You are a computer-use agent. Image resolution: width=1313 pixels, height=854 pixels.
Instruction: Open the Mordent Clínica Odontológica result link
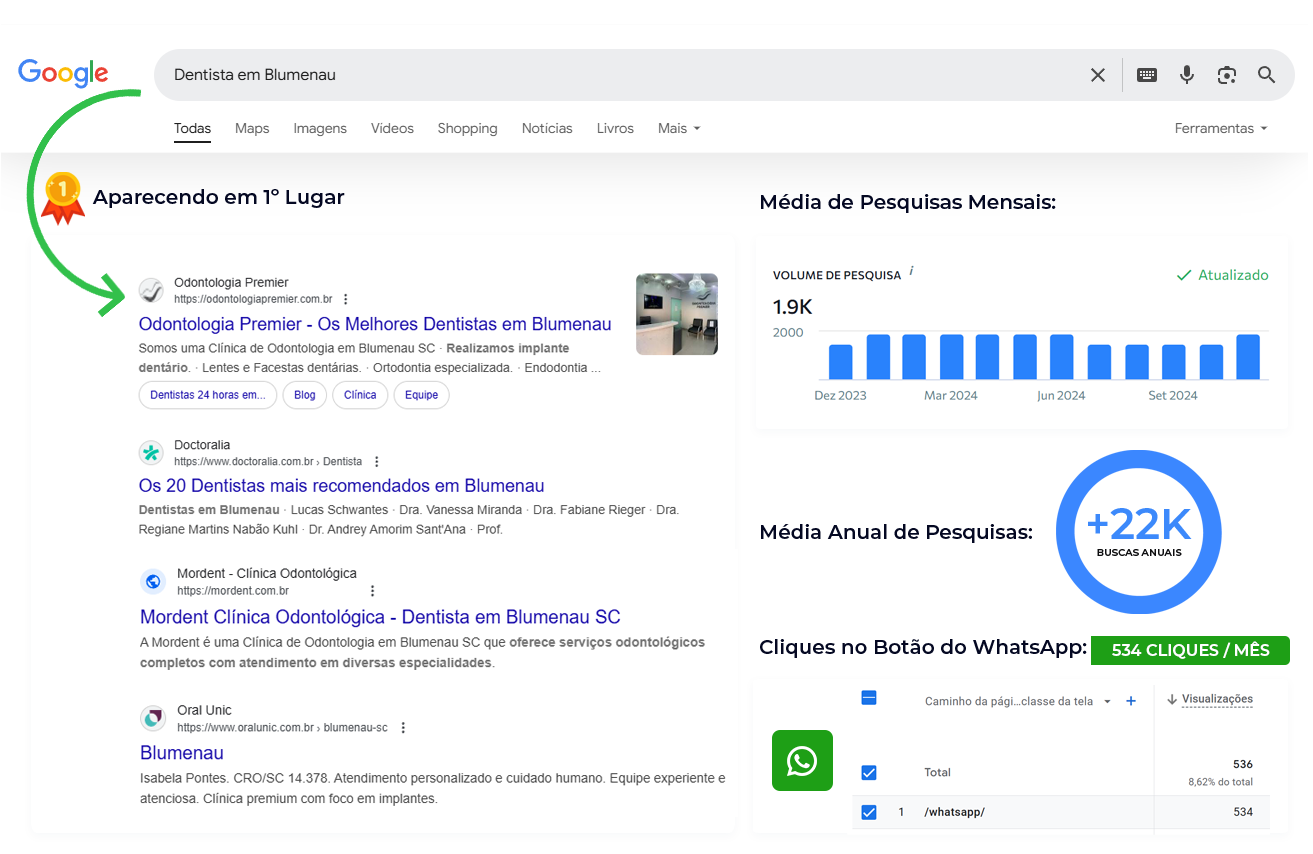point(380,617)
